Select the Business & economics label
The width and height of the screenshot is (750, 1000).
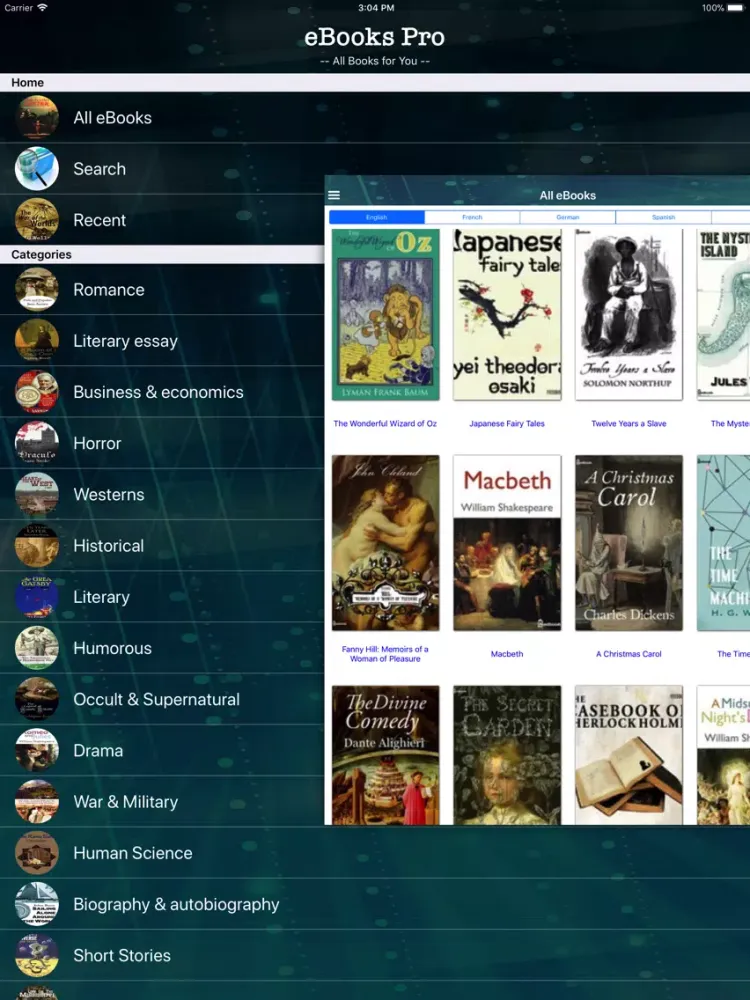point(158,392)
